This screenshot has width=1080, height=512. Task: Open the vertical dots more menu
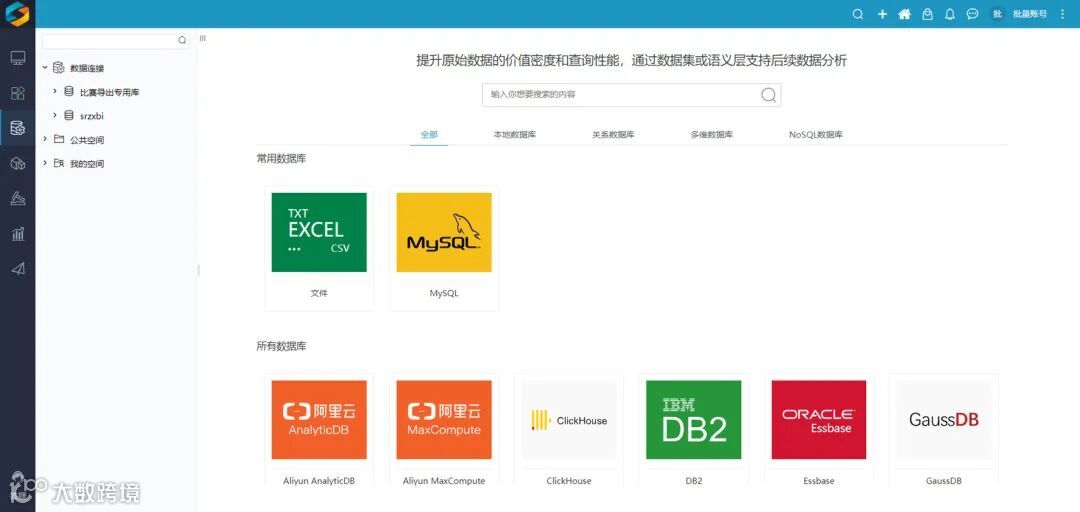tap(1062, 14)
